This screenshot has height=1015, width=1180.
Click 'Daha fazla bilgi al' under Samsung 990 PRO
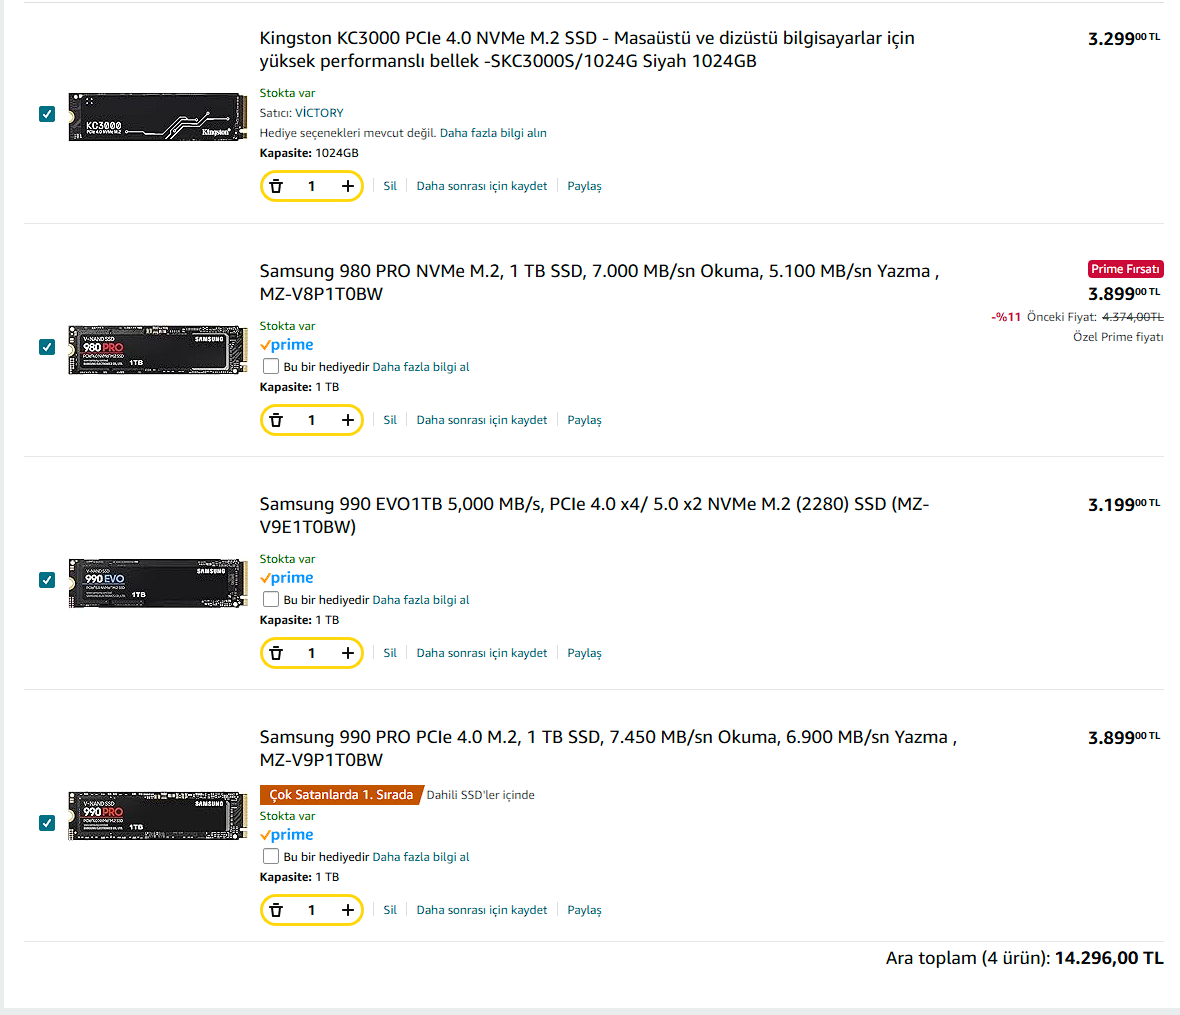pos(421,857)
